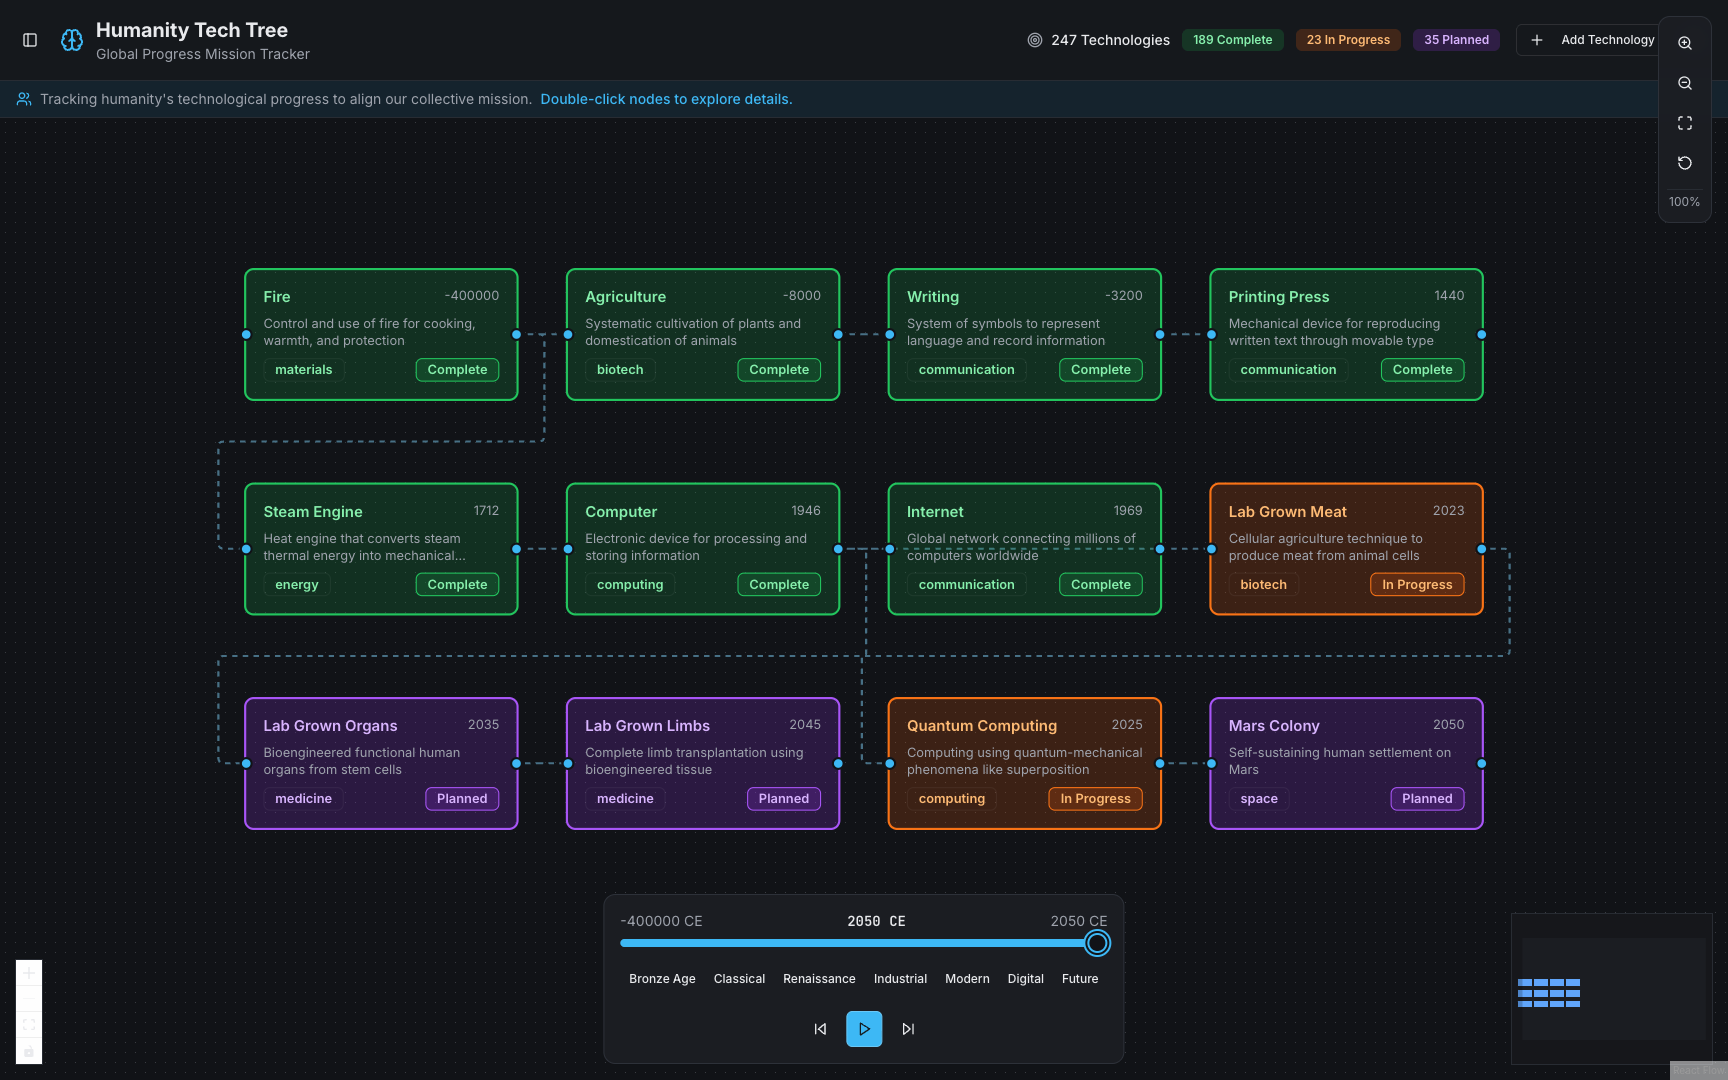Click the timeline slider thumb at 2050

coord(1097,943)
